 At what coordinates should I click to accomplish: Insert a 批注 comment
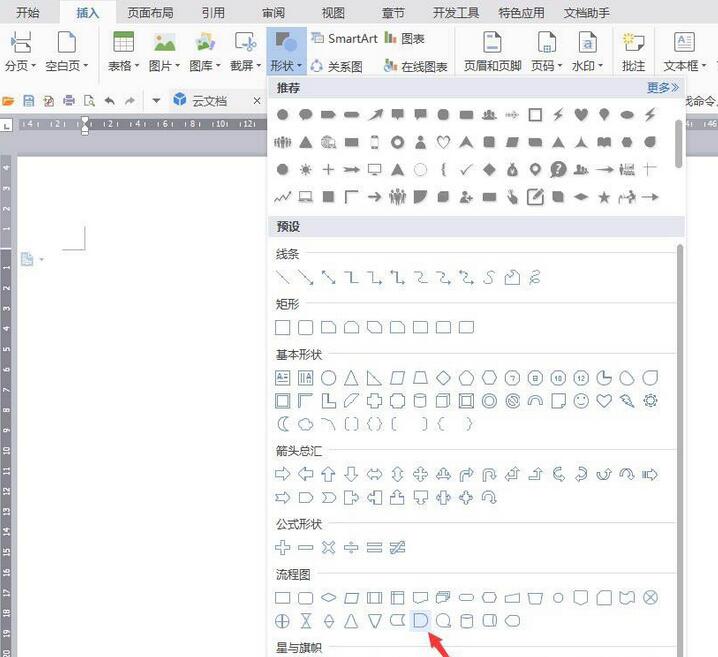coord(633,51)
